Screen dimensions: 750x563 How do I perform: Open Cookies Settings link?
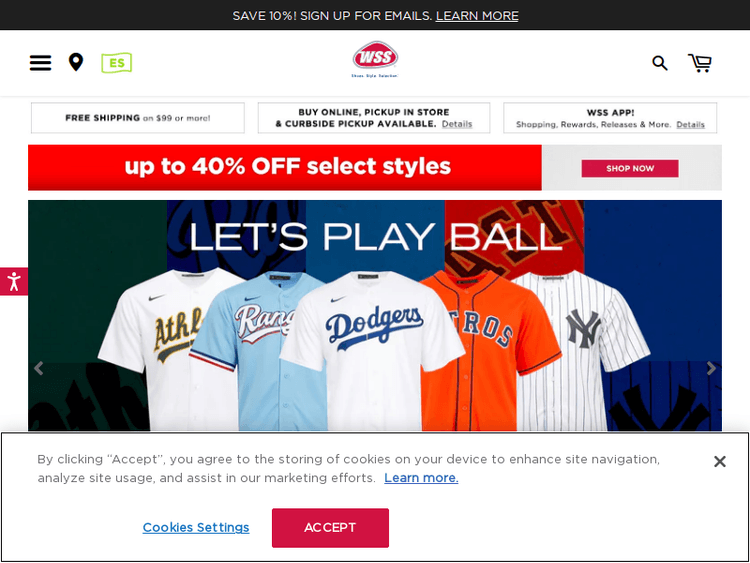(x=196, y=527)
